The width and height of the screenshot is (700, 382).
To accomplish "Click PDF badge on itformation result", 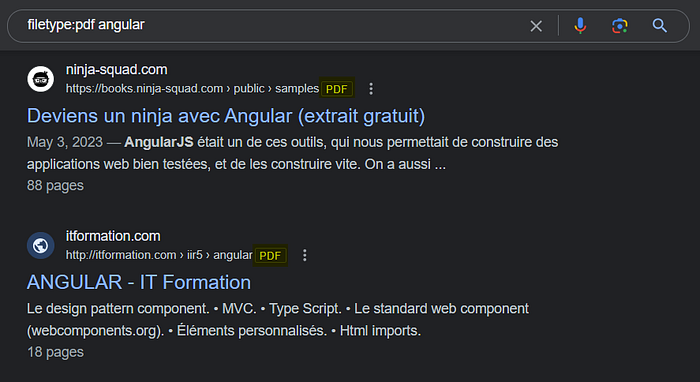I will click(x=270, y=255).
